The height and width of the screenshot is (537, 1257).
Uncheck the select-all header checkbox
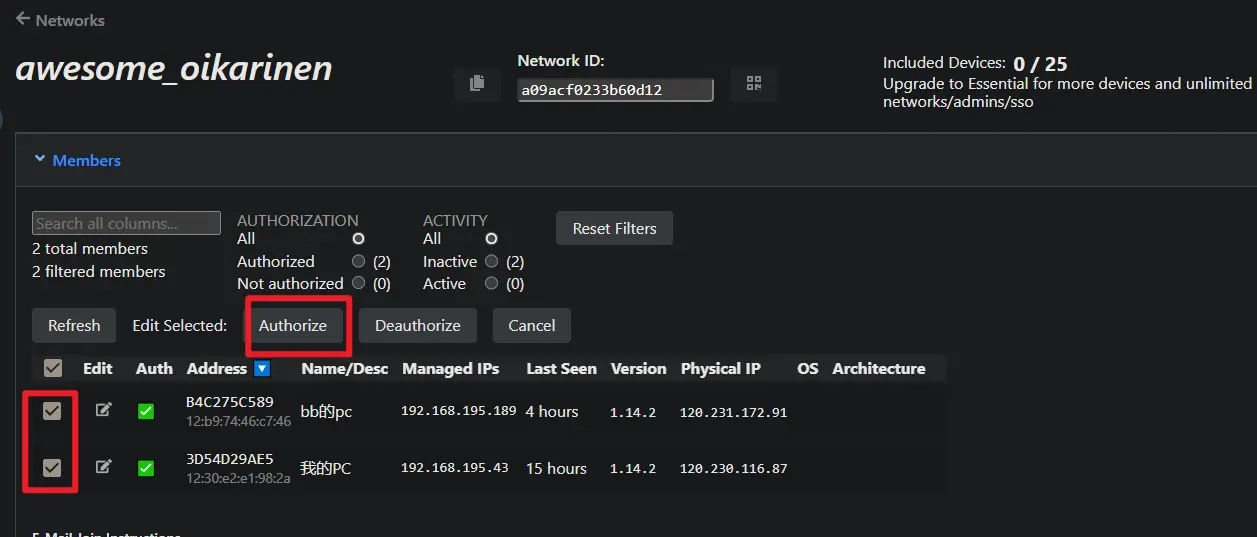[x=53, y=369]
